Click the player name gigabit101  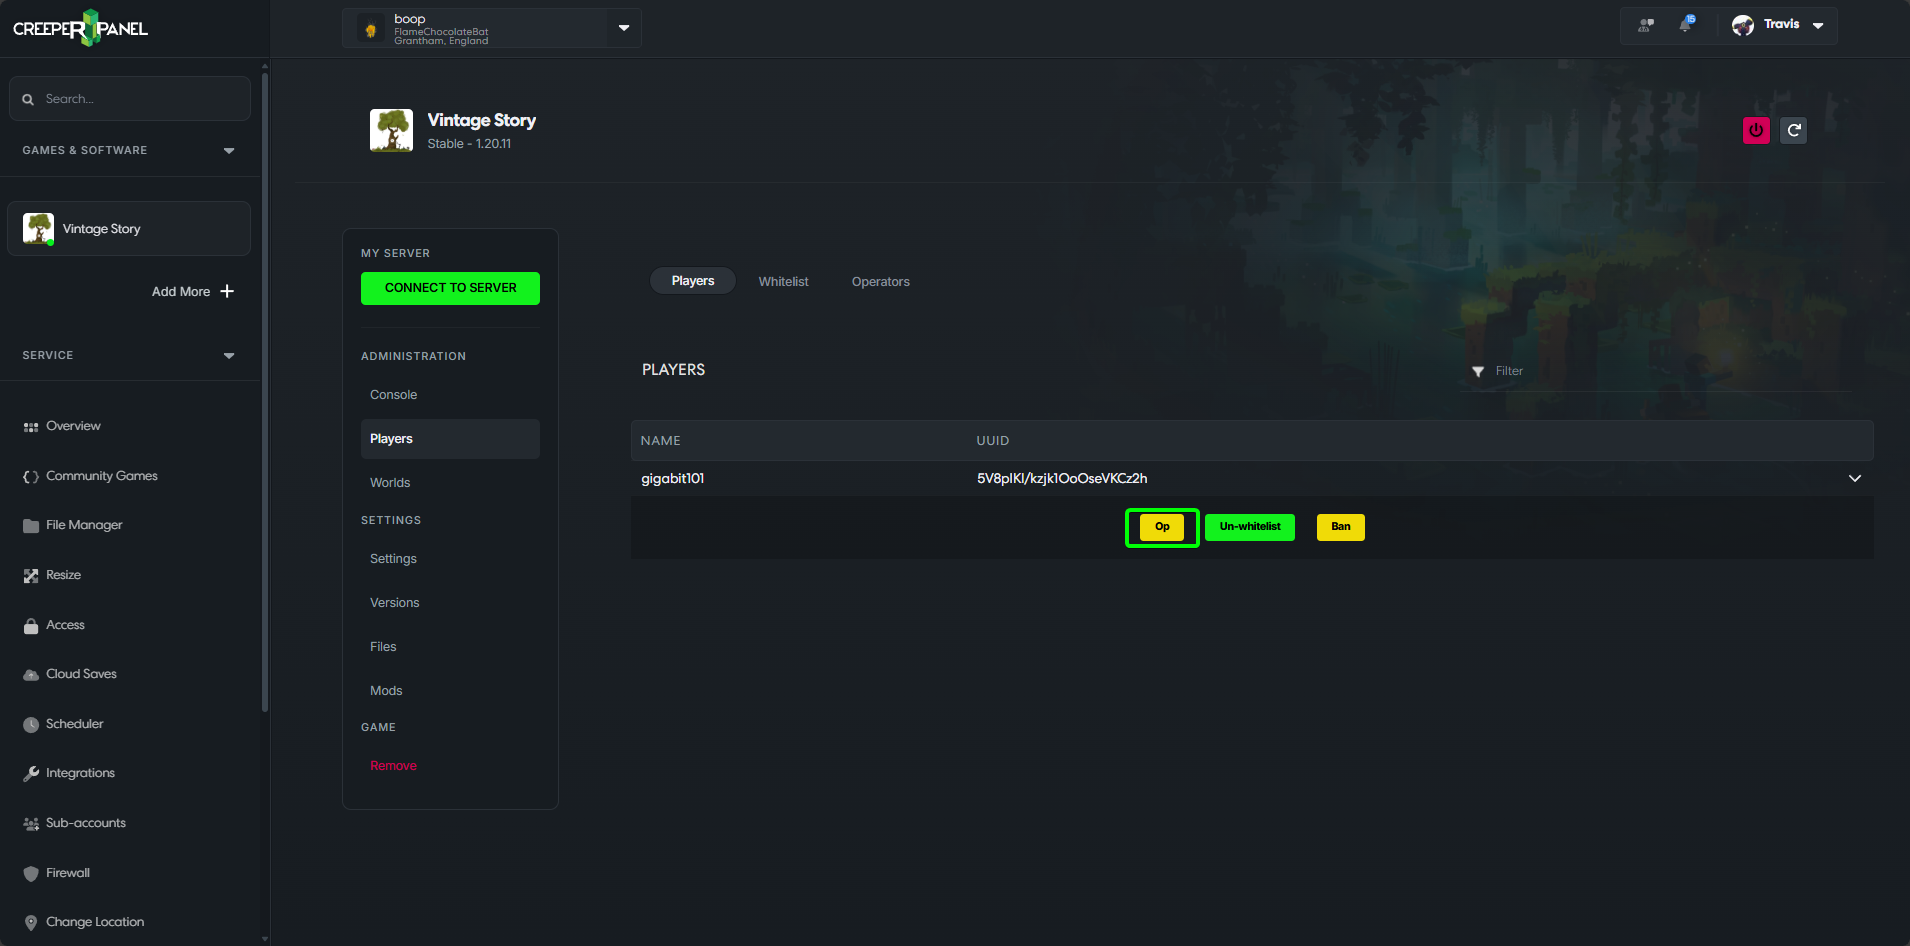point(673,479)
